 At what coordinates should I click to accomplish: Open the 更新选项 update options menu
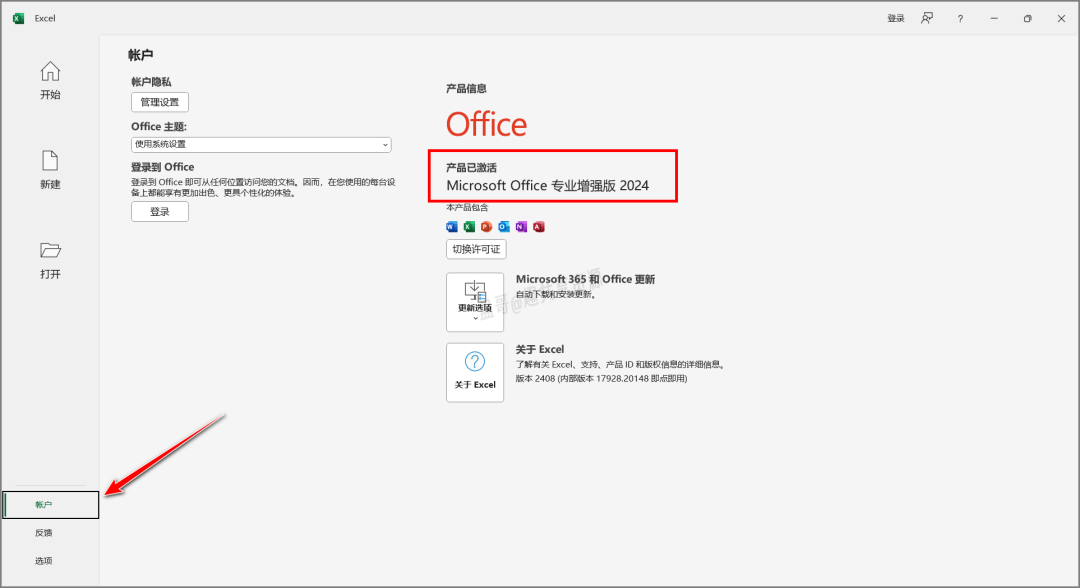pos(475,302)
